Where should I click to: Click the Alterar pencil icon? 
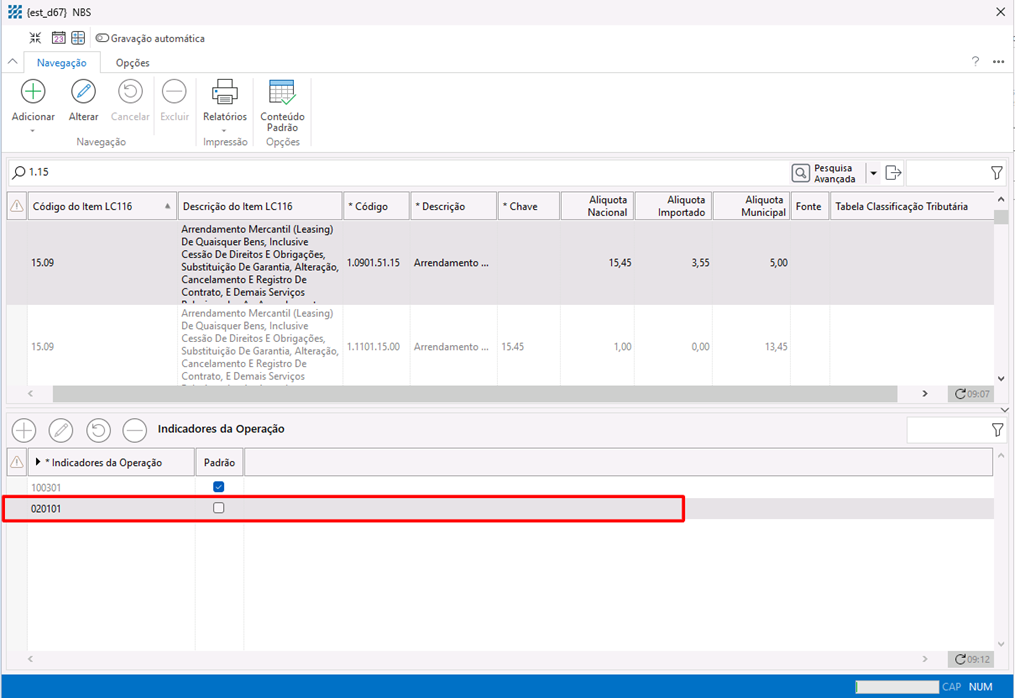(83, 92)
